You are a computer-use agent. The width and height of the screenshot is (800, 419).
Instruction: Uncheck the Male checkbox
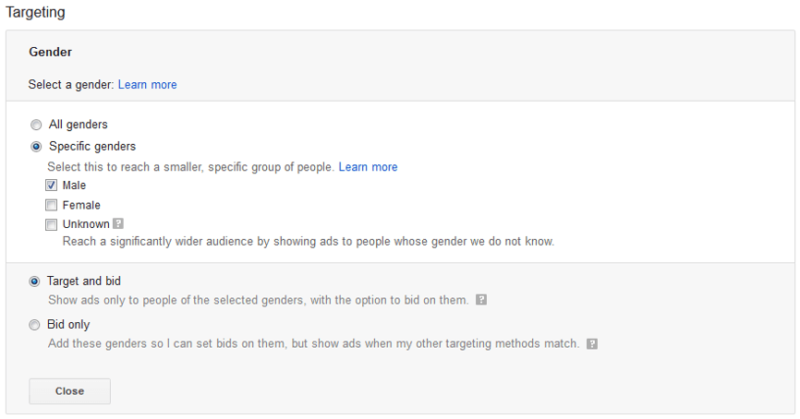51,185
